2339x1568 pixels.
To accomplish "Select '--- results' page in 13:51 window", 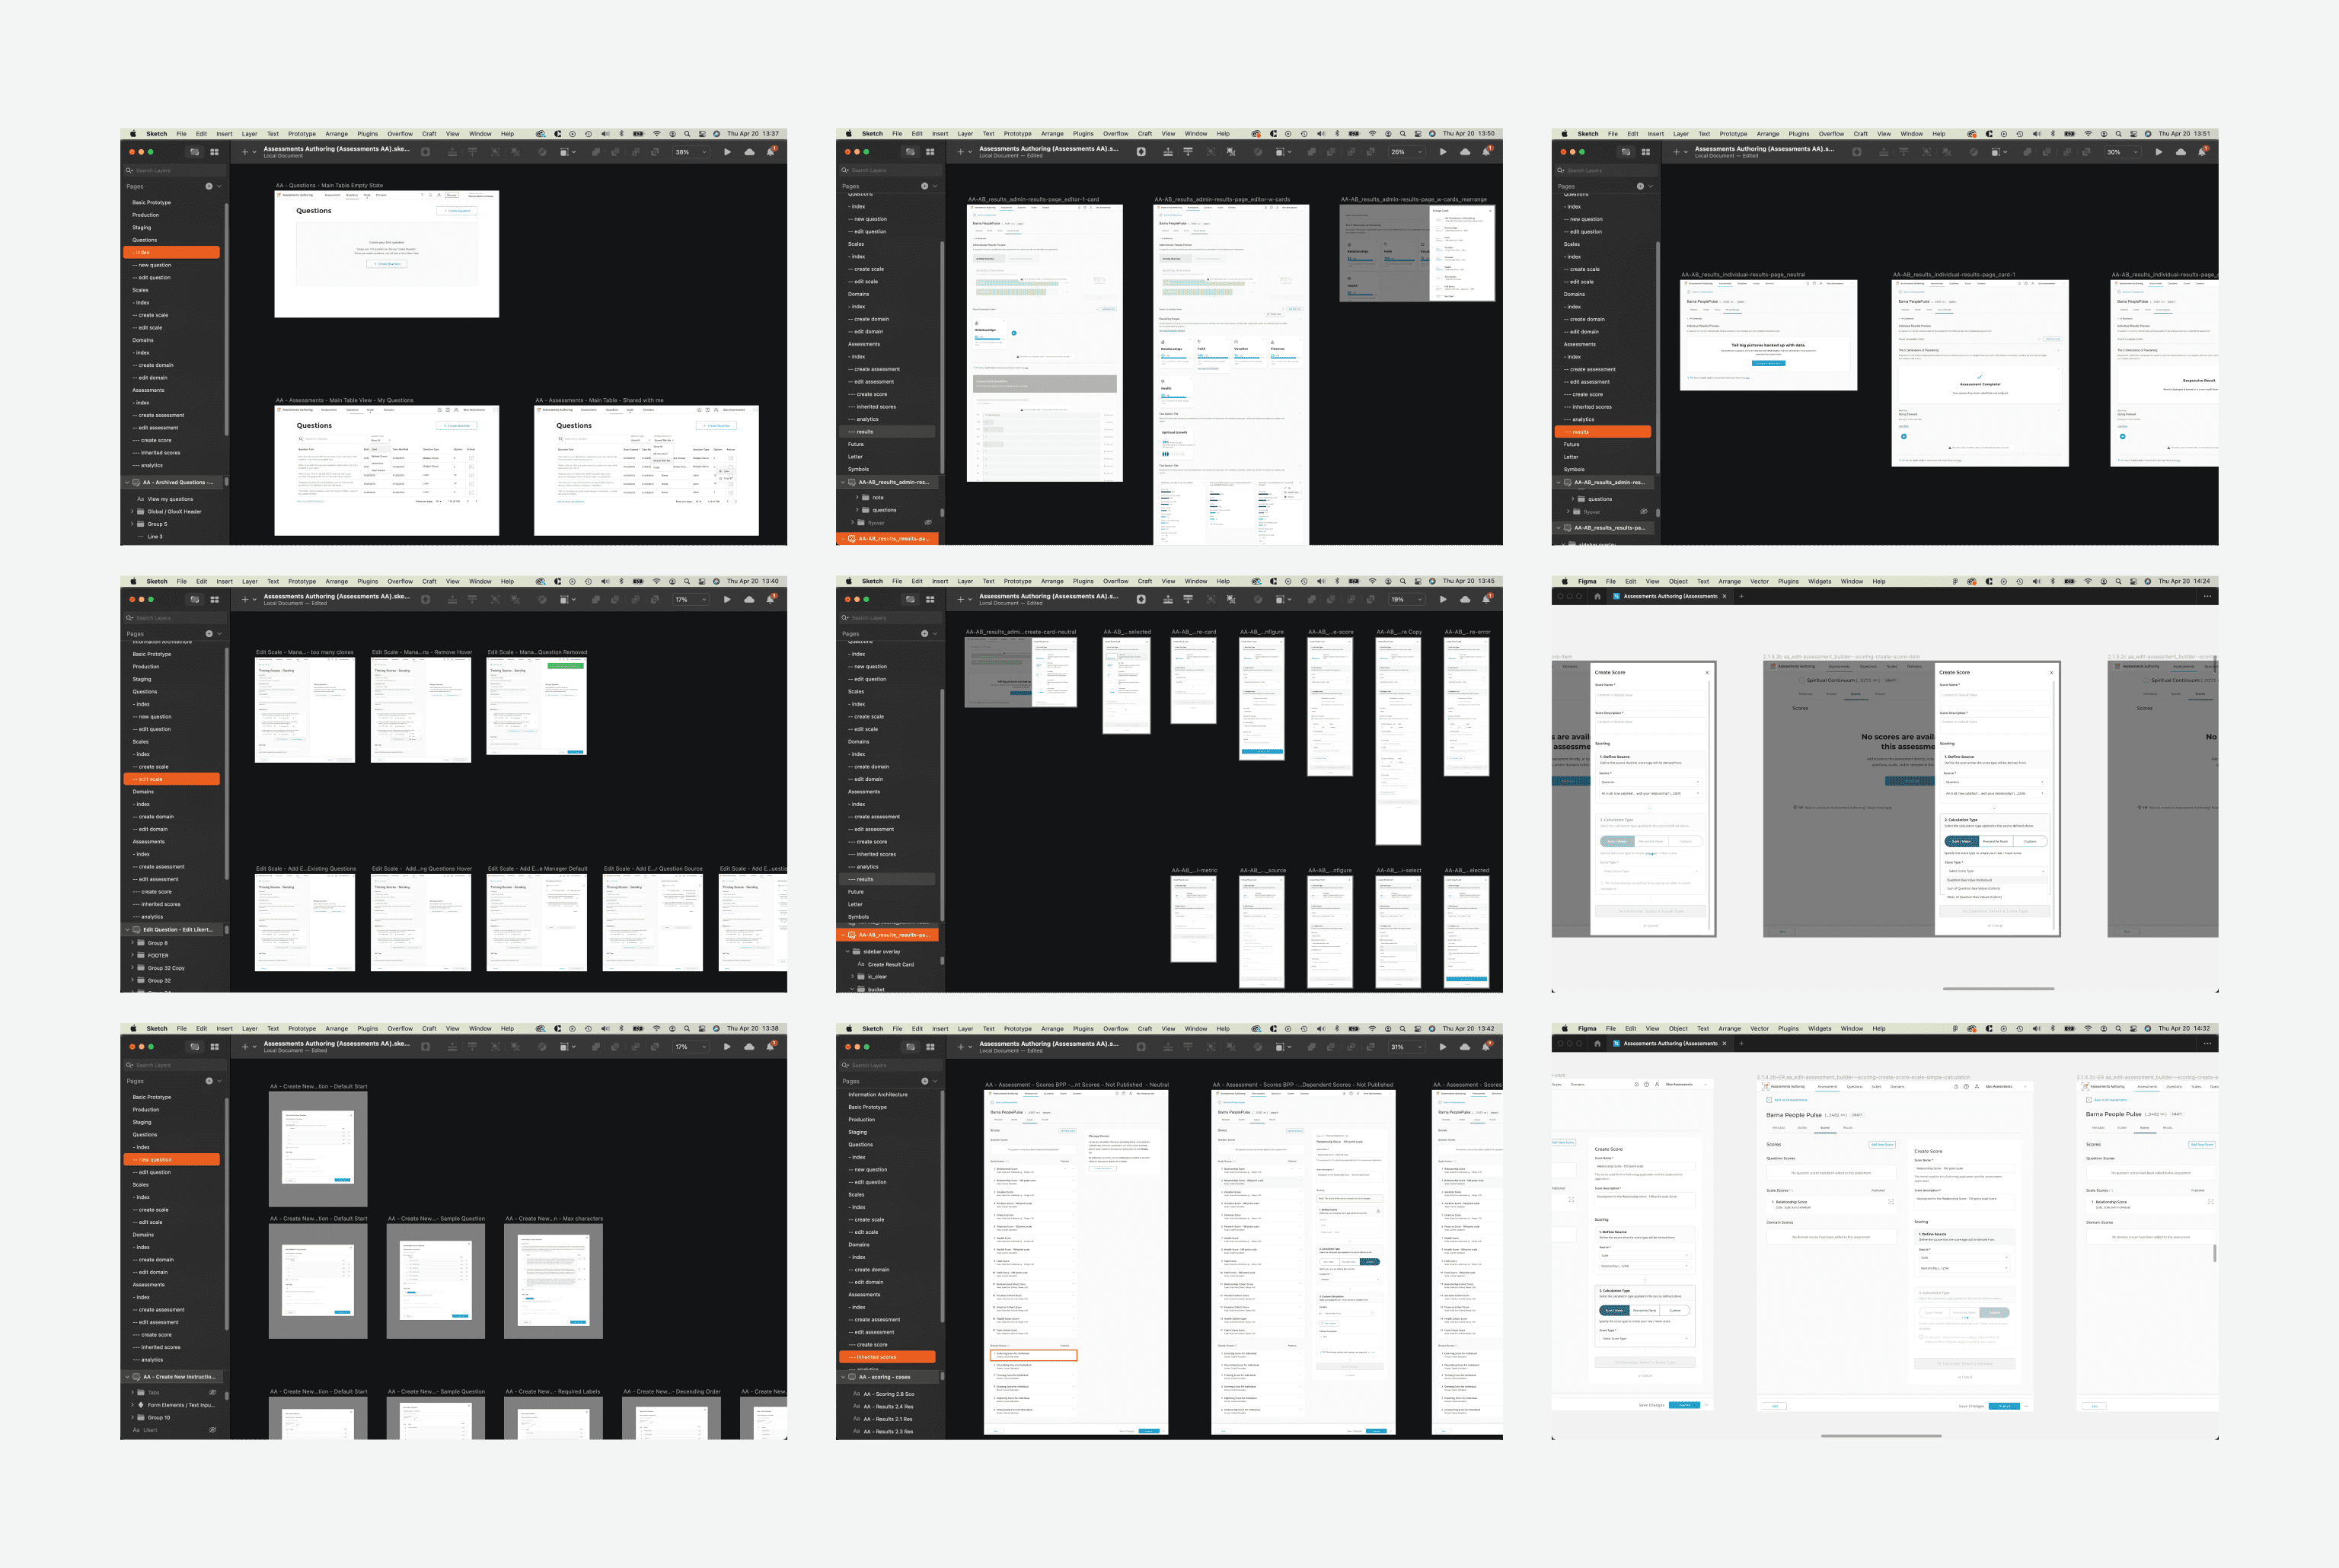I will [x=1602, y=432].
